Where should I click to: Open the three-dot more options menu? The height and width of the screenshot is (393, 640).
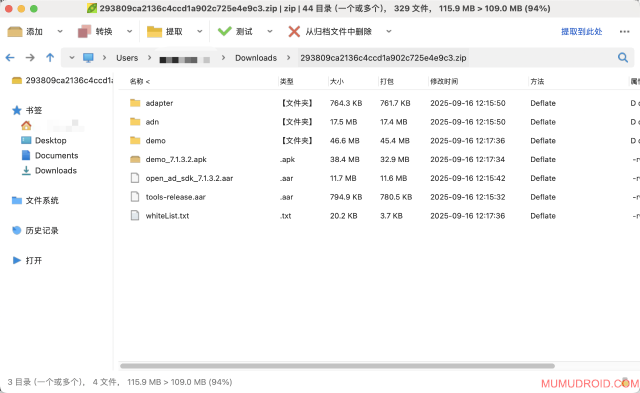[x=624, y=31]
